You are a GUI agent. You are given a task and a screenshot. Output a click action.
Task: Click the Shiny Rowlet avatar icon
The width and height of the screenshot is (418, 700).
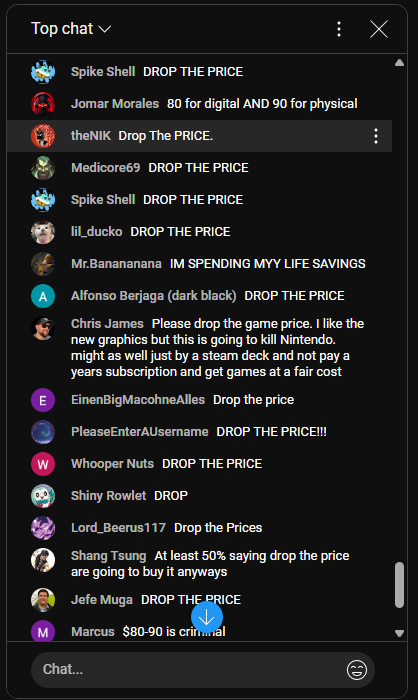click(43, 496)
